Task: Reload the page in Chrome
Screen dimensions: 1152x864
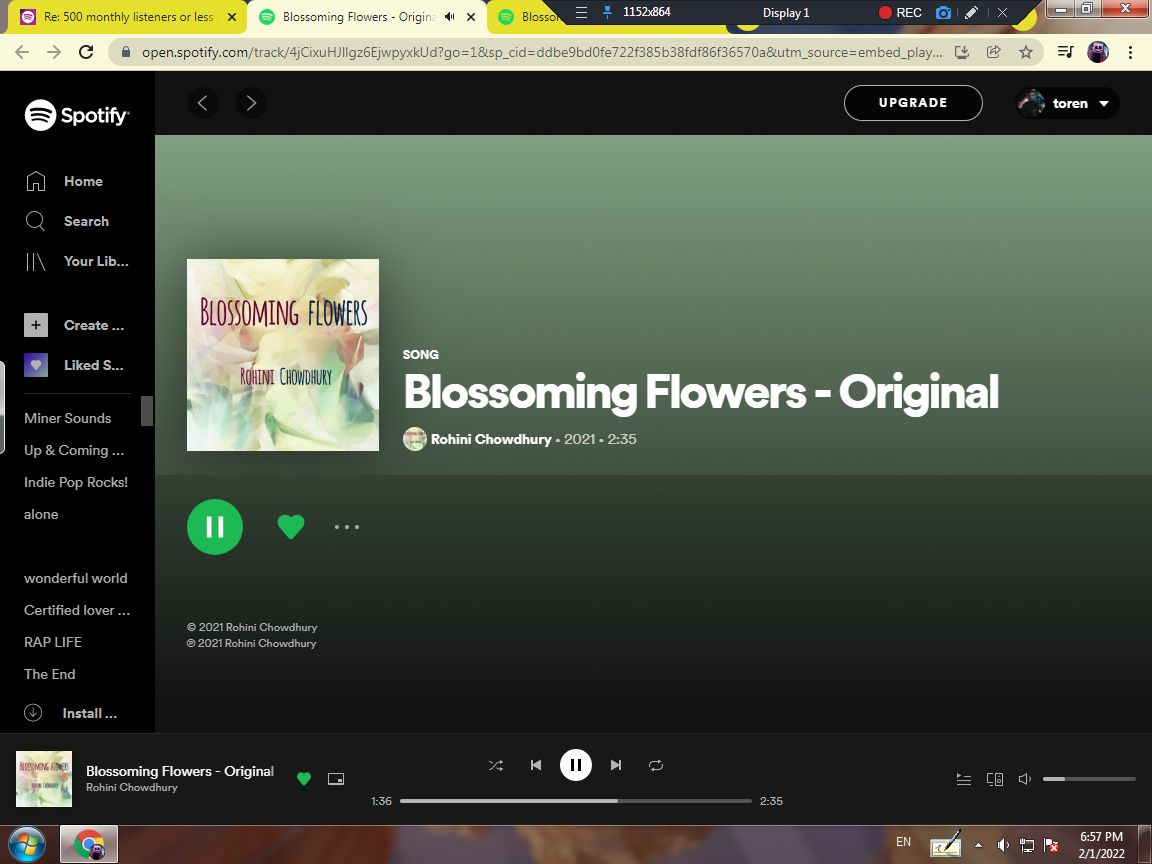Action: 86,51
